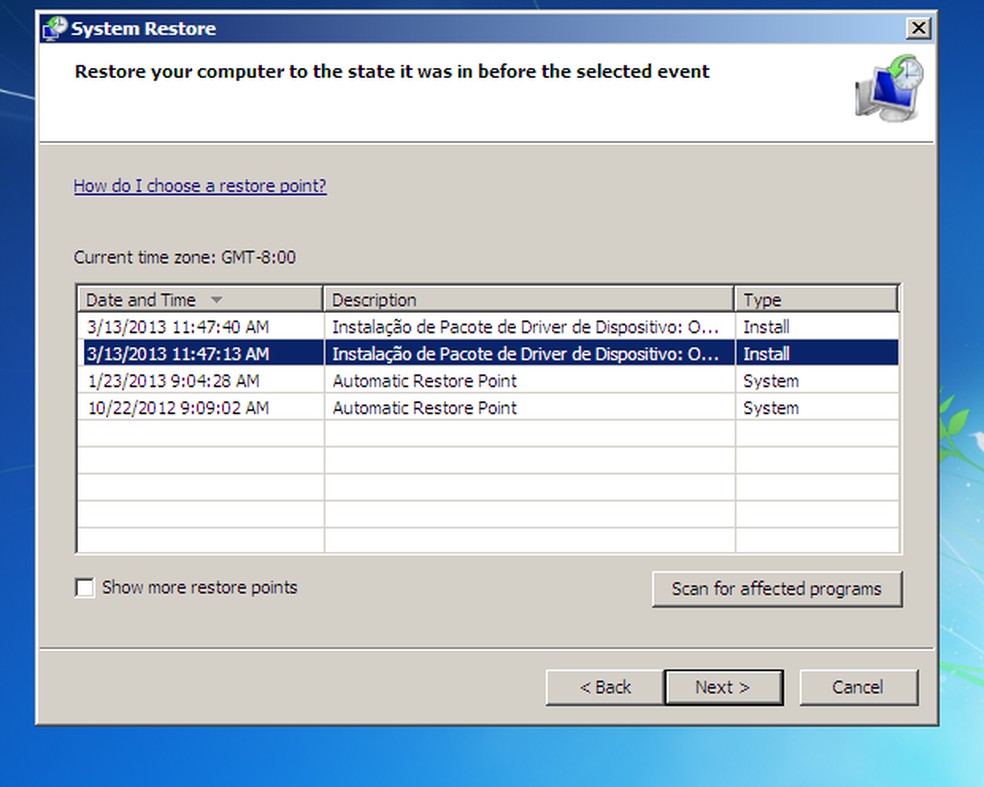Viewport: 984px width, 787px height.
Task: Click the System Restore computer clock graphic
Action: click(890, 88)
